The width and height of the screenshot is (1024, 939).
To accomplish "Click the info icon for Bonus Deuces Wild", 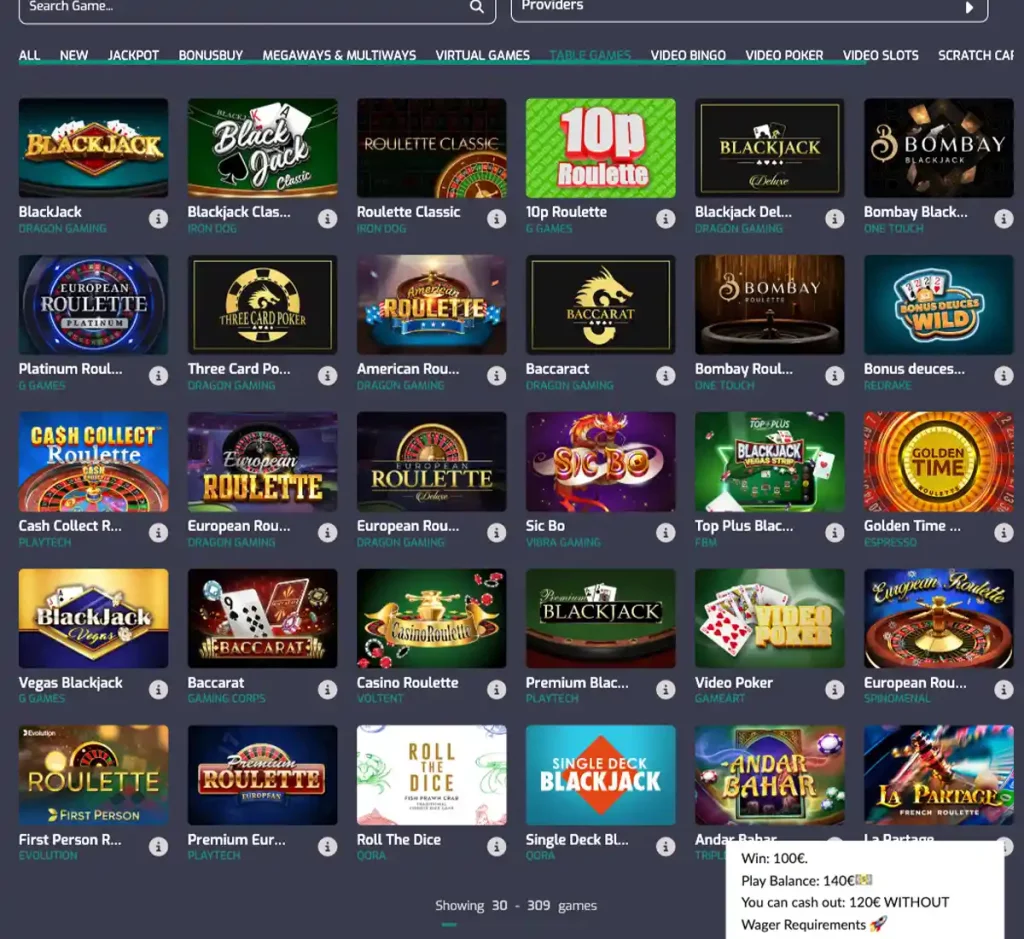I will pyautogui.click(x=1004, y=375).
